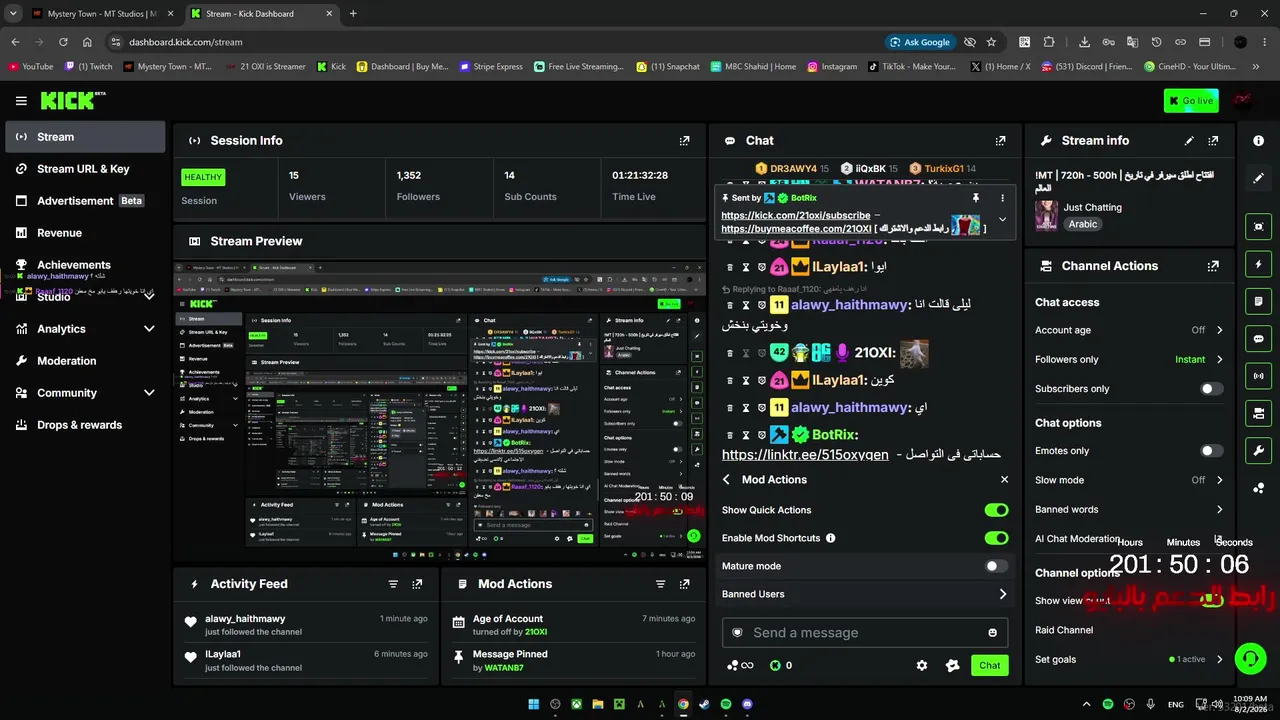Click the document icon in right sidebar
The width and height of the screenshot is (1280, 720).
pos(1258,301)
